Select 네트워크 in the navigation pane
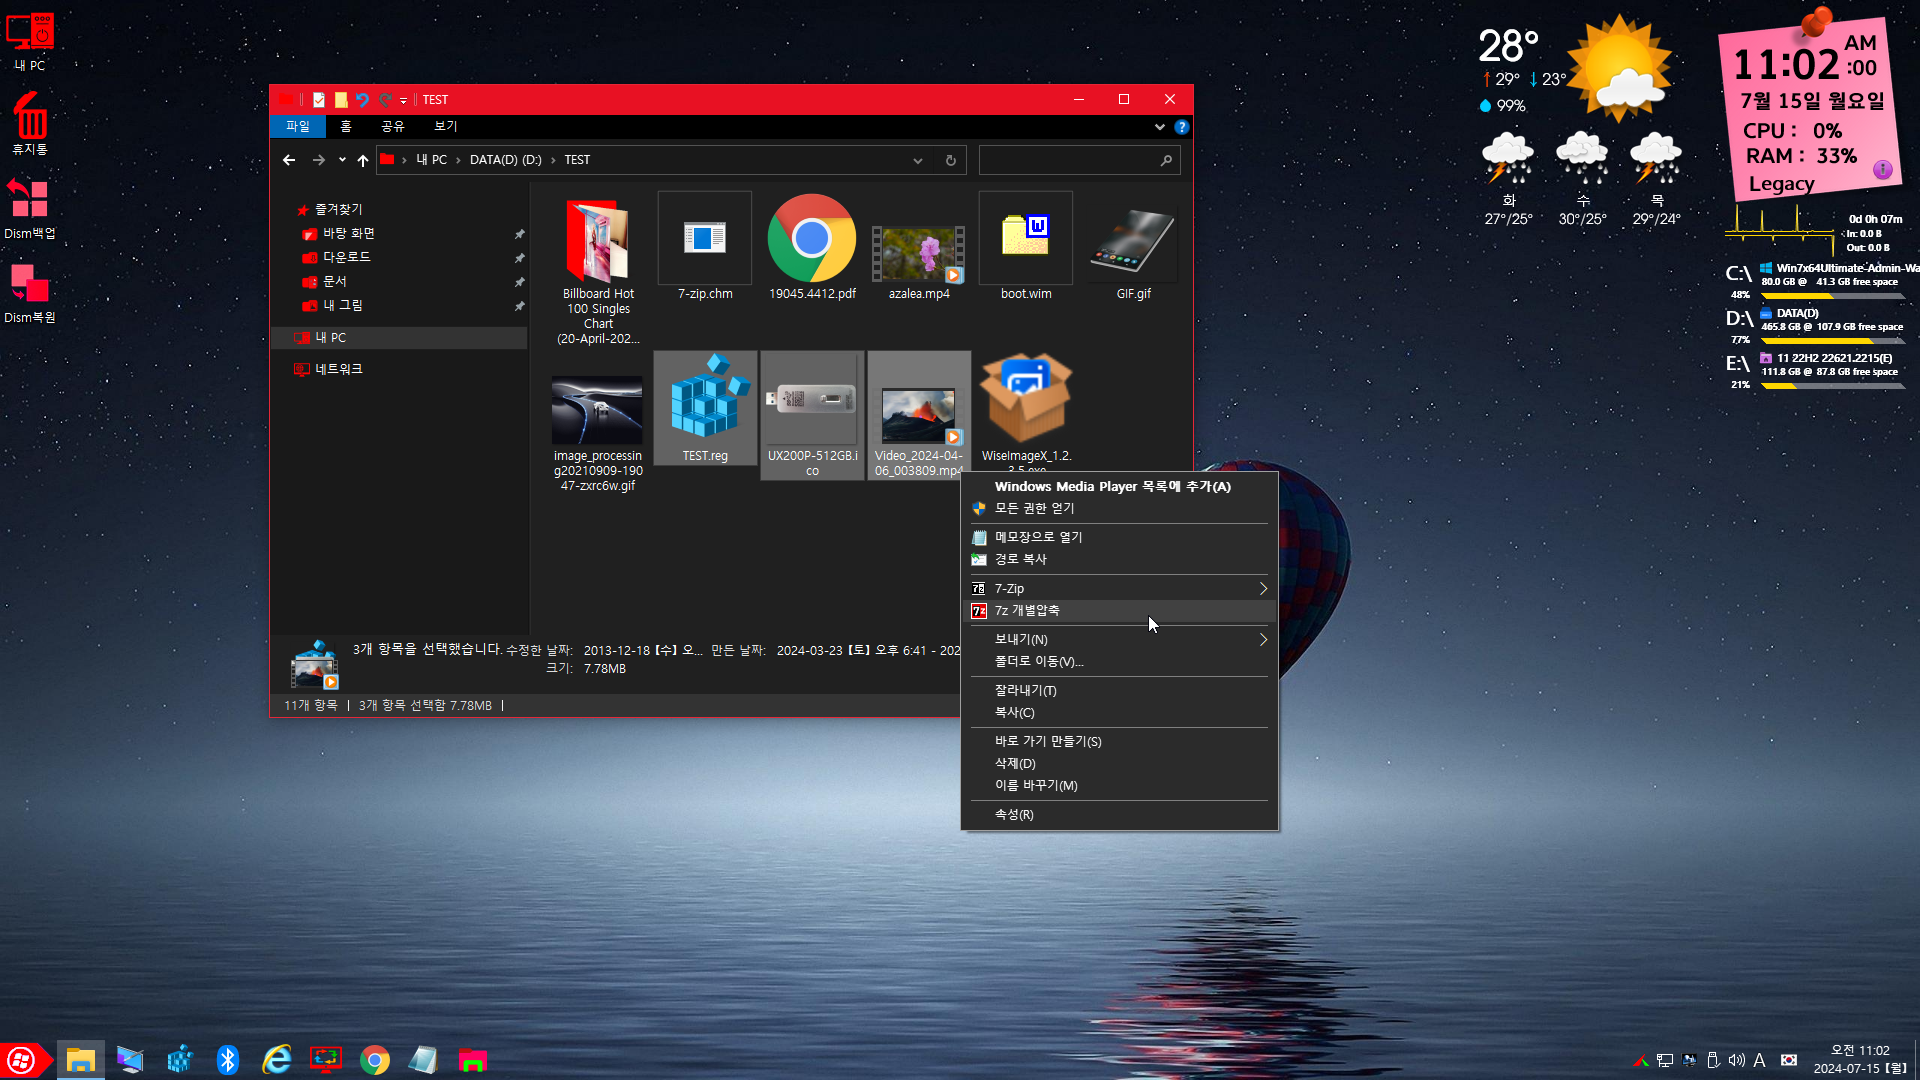The image size is (1920, 1080). (x=338, y=369)
